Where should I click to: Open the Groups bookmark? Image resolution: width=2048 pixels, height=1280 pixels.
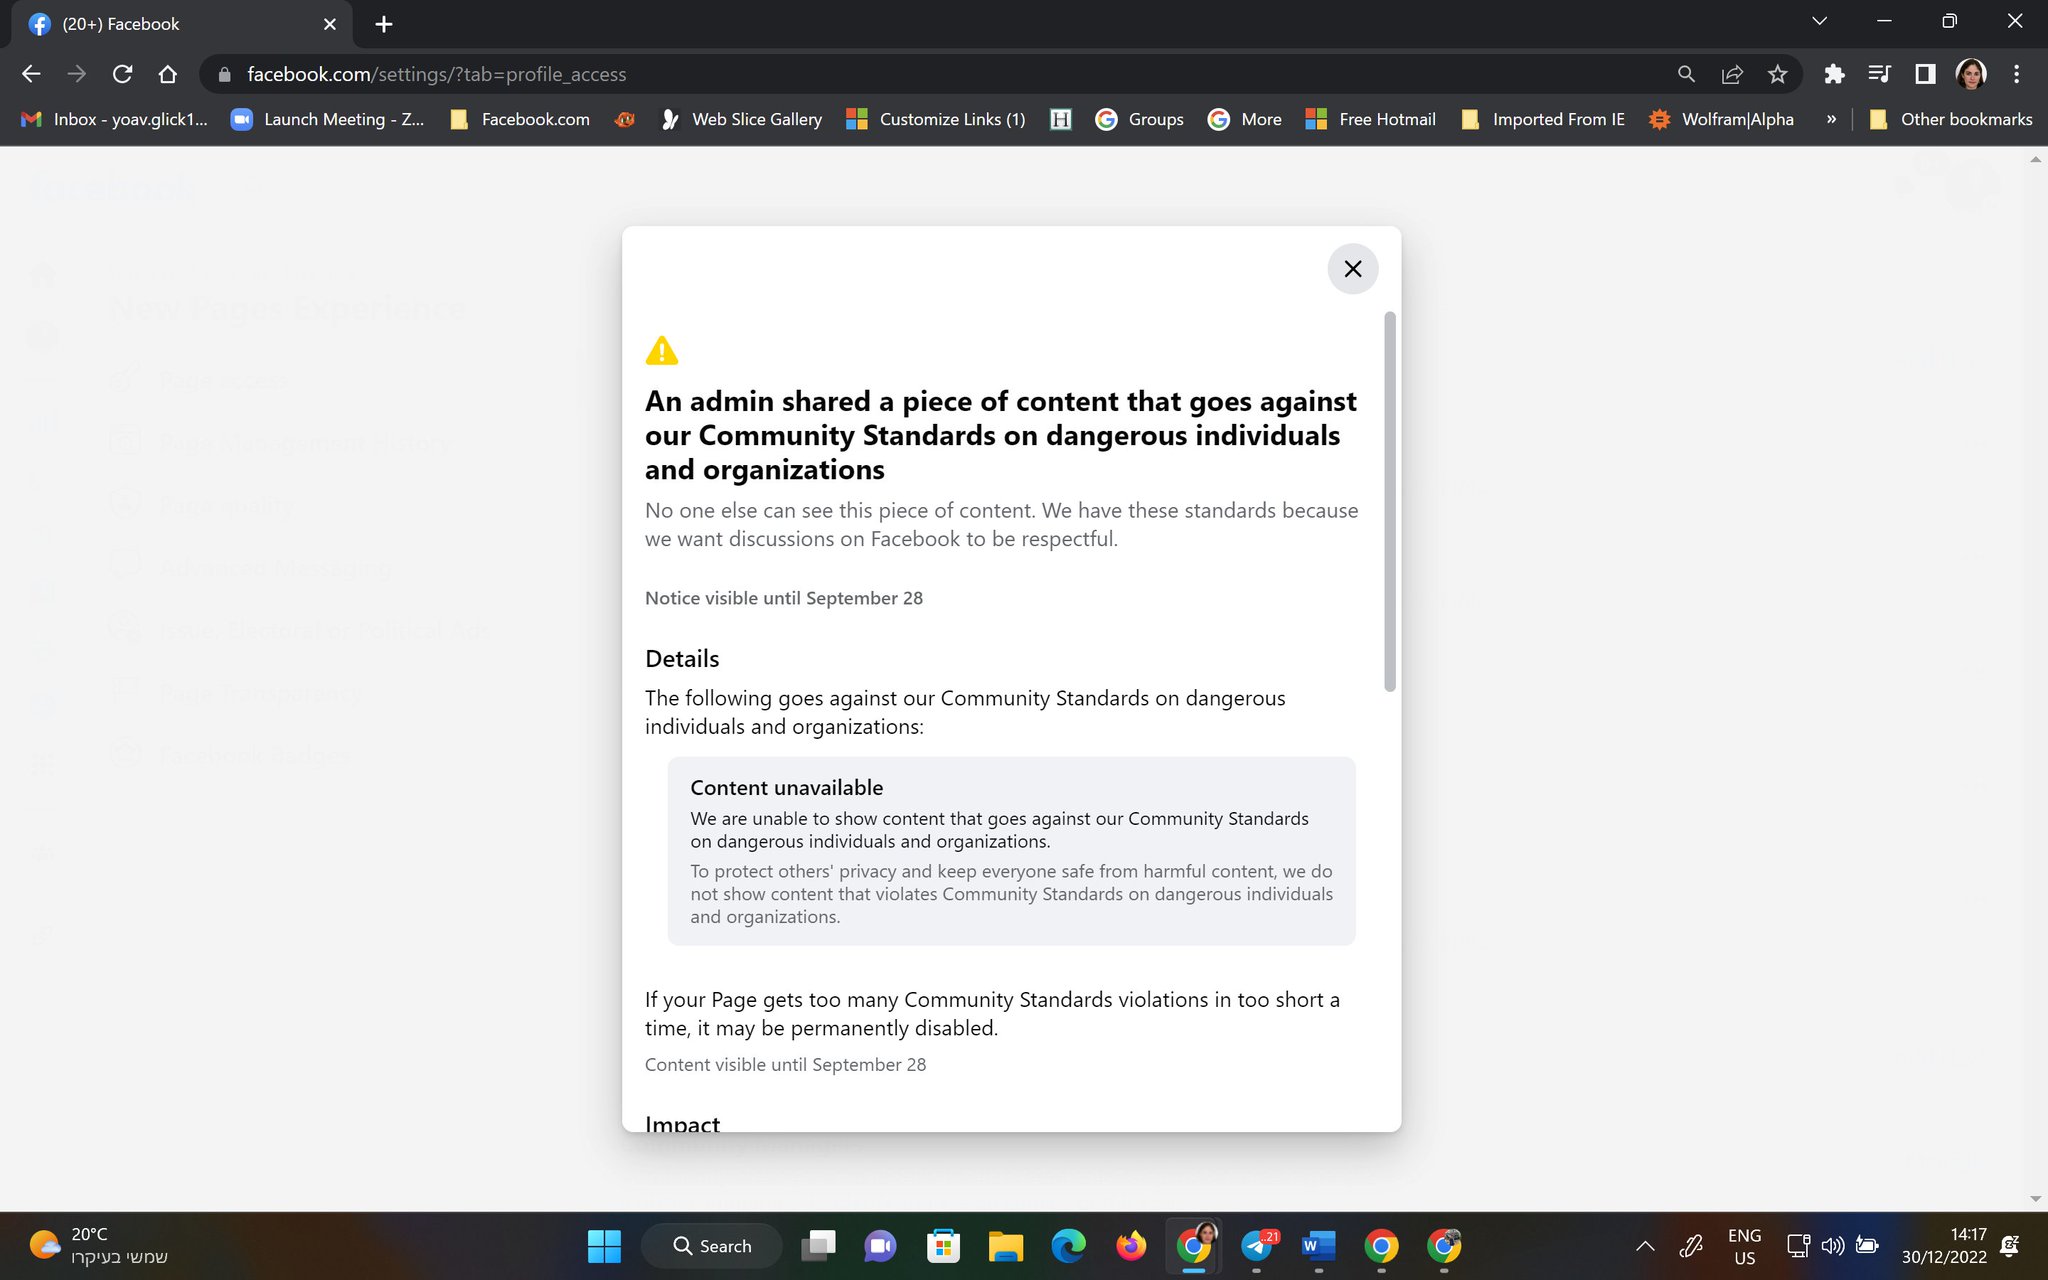[1139, 119]
